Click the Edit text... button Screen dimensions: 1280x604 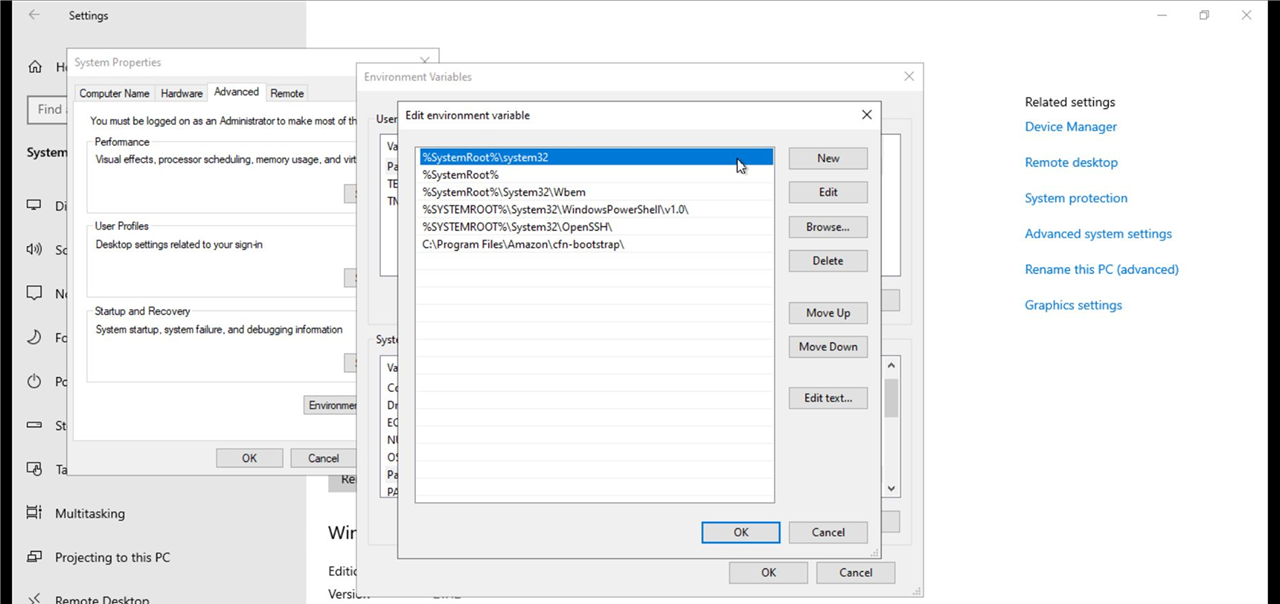coord(827,398)
